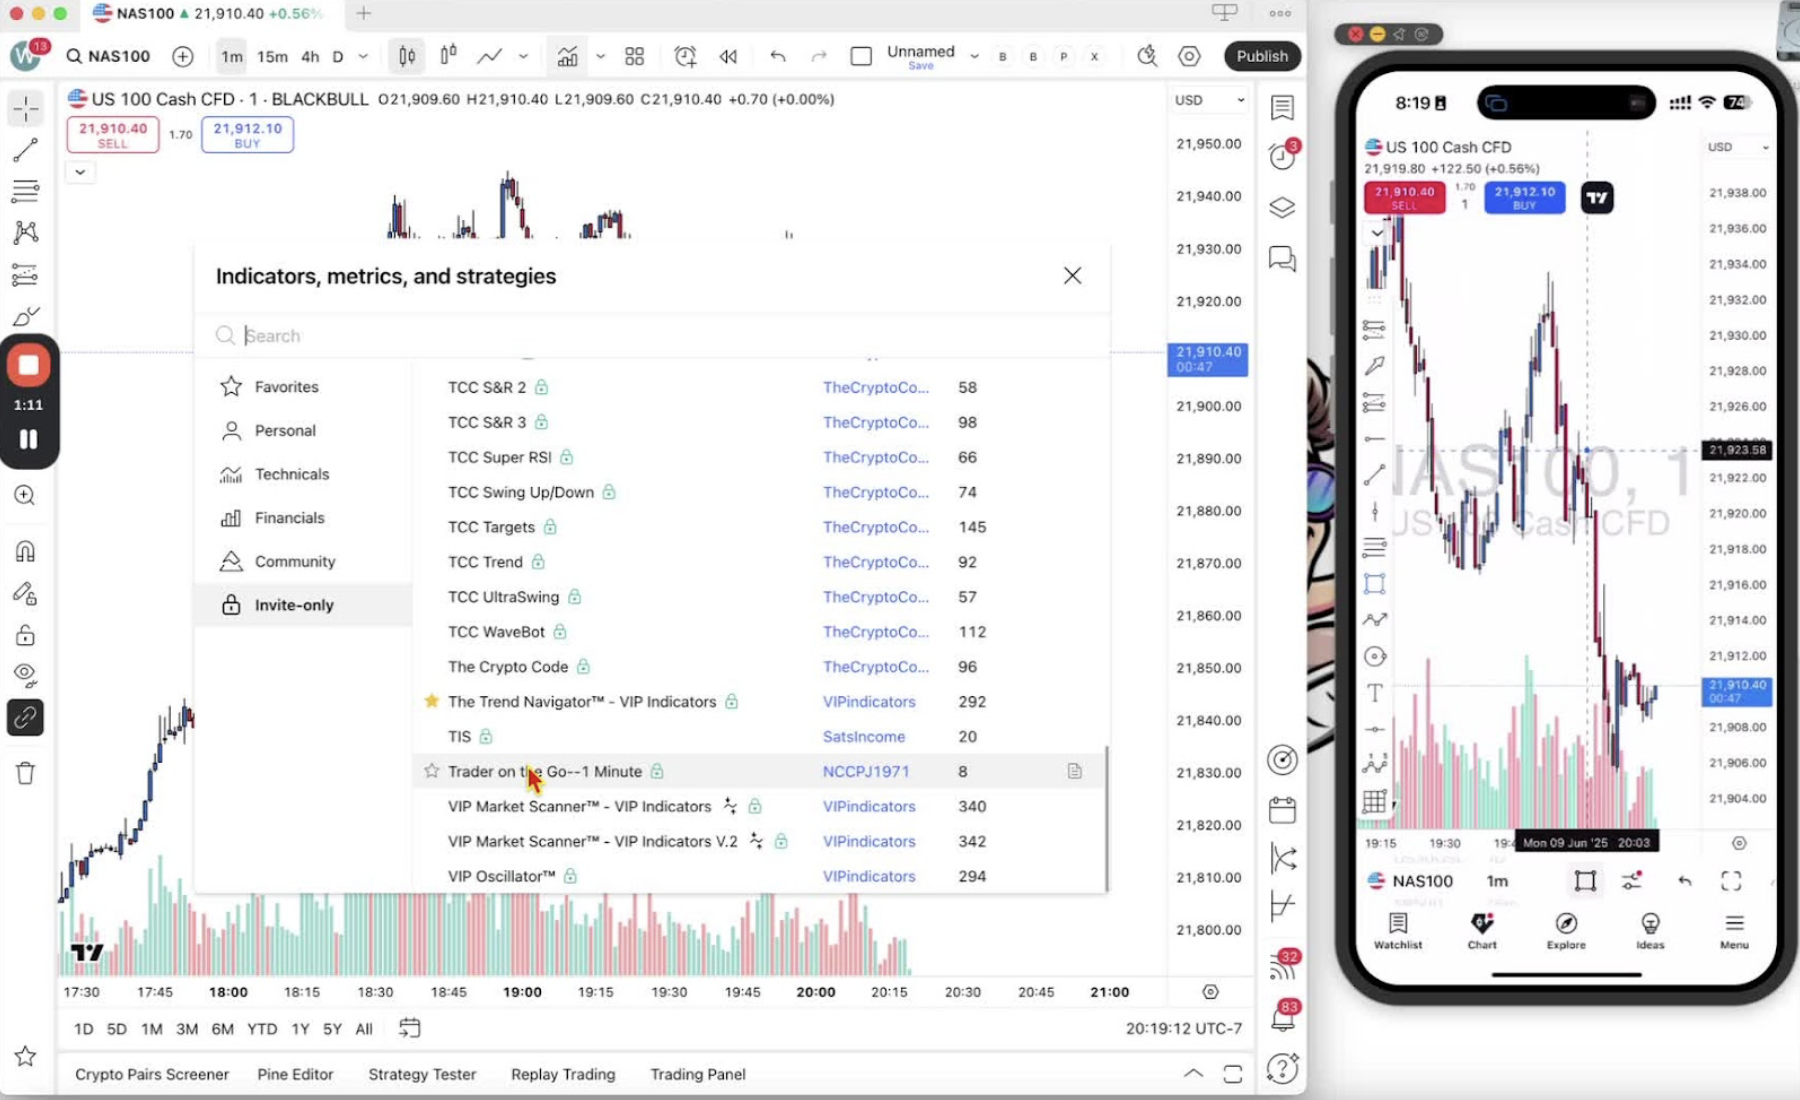Open source icon for Trader on the Go row

1074,771
